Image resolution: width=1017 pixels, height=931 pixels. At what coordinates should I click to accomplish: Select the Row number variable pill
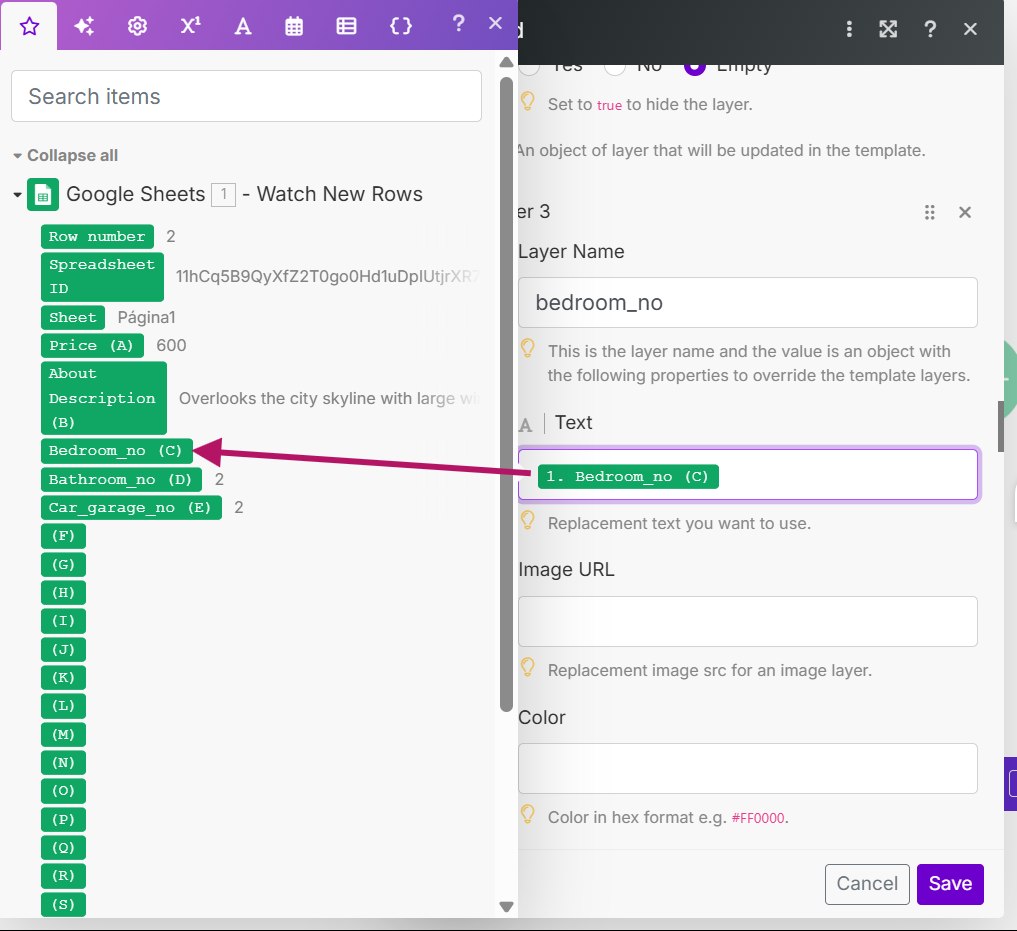97,236
